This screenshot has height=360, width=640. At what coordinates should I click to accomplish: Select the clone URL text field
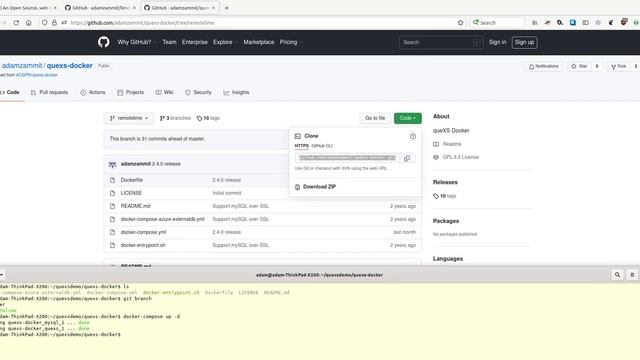click(347, 158)
